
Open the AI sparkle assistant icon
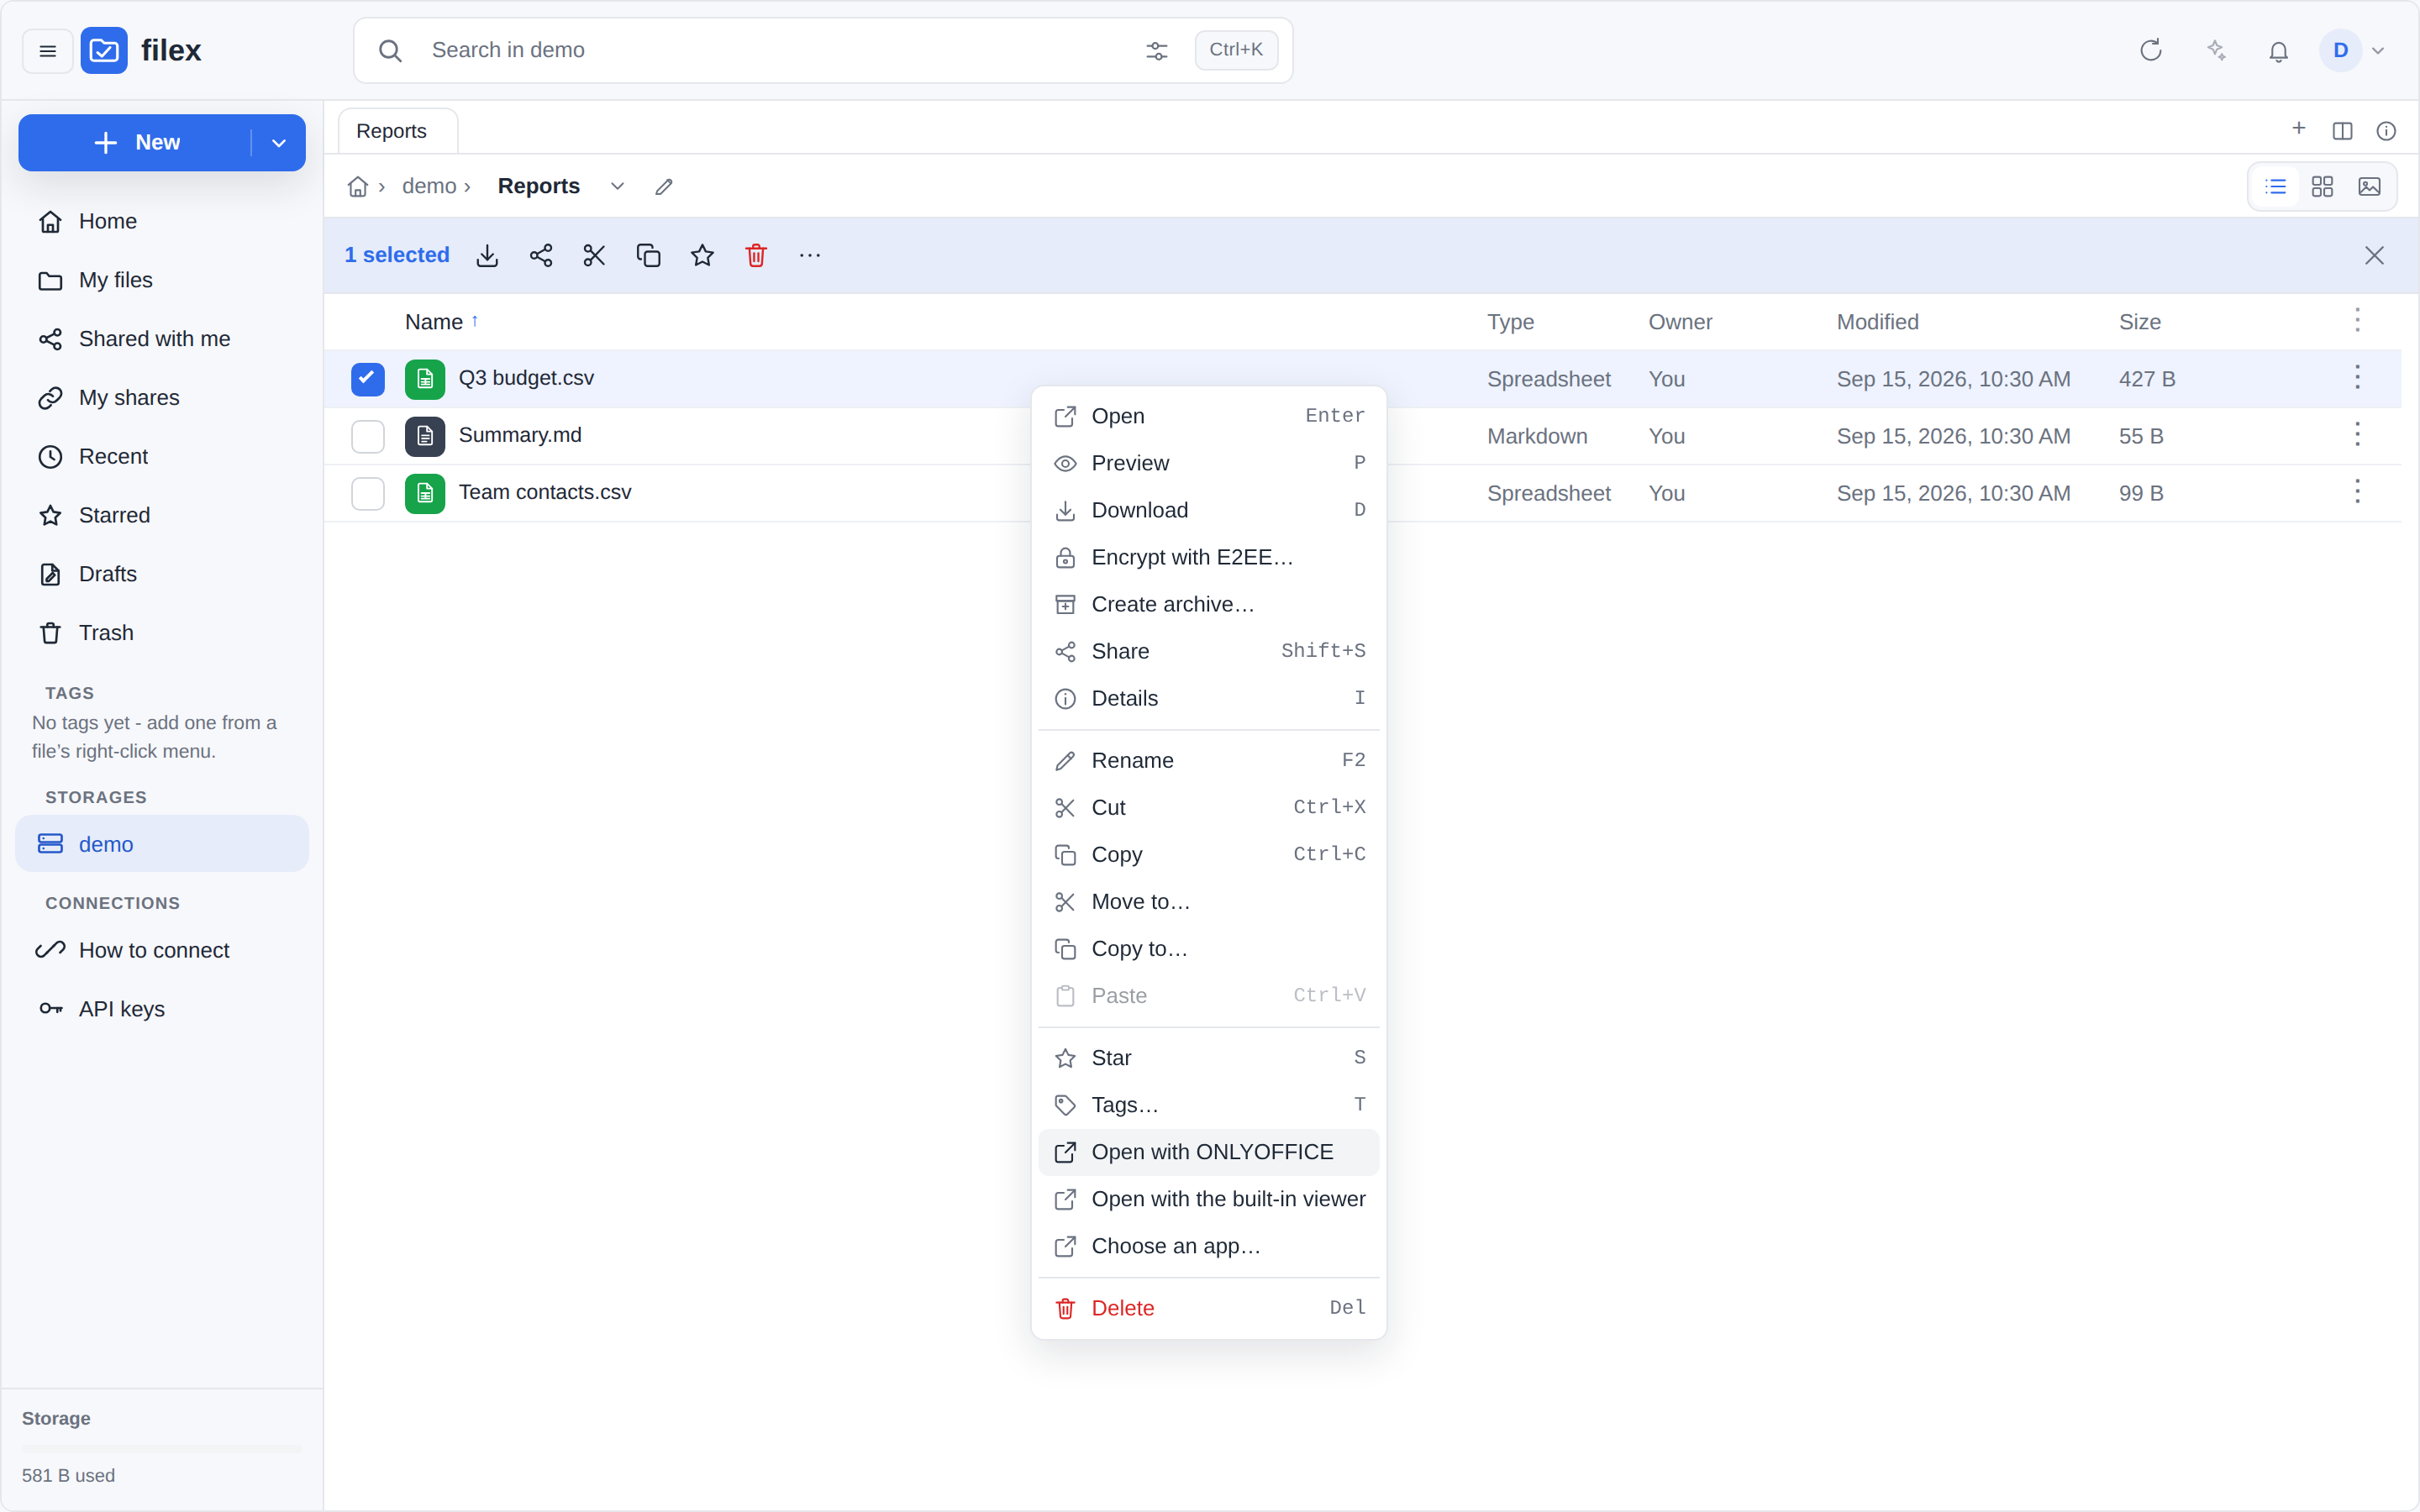click(x=2216, y=50)
